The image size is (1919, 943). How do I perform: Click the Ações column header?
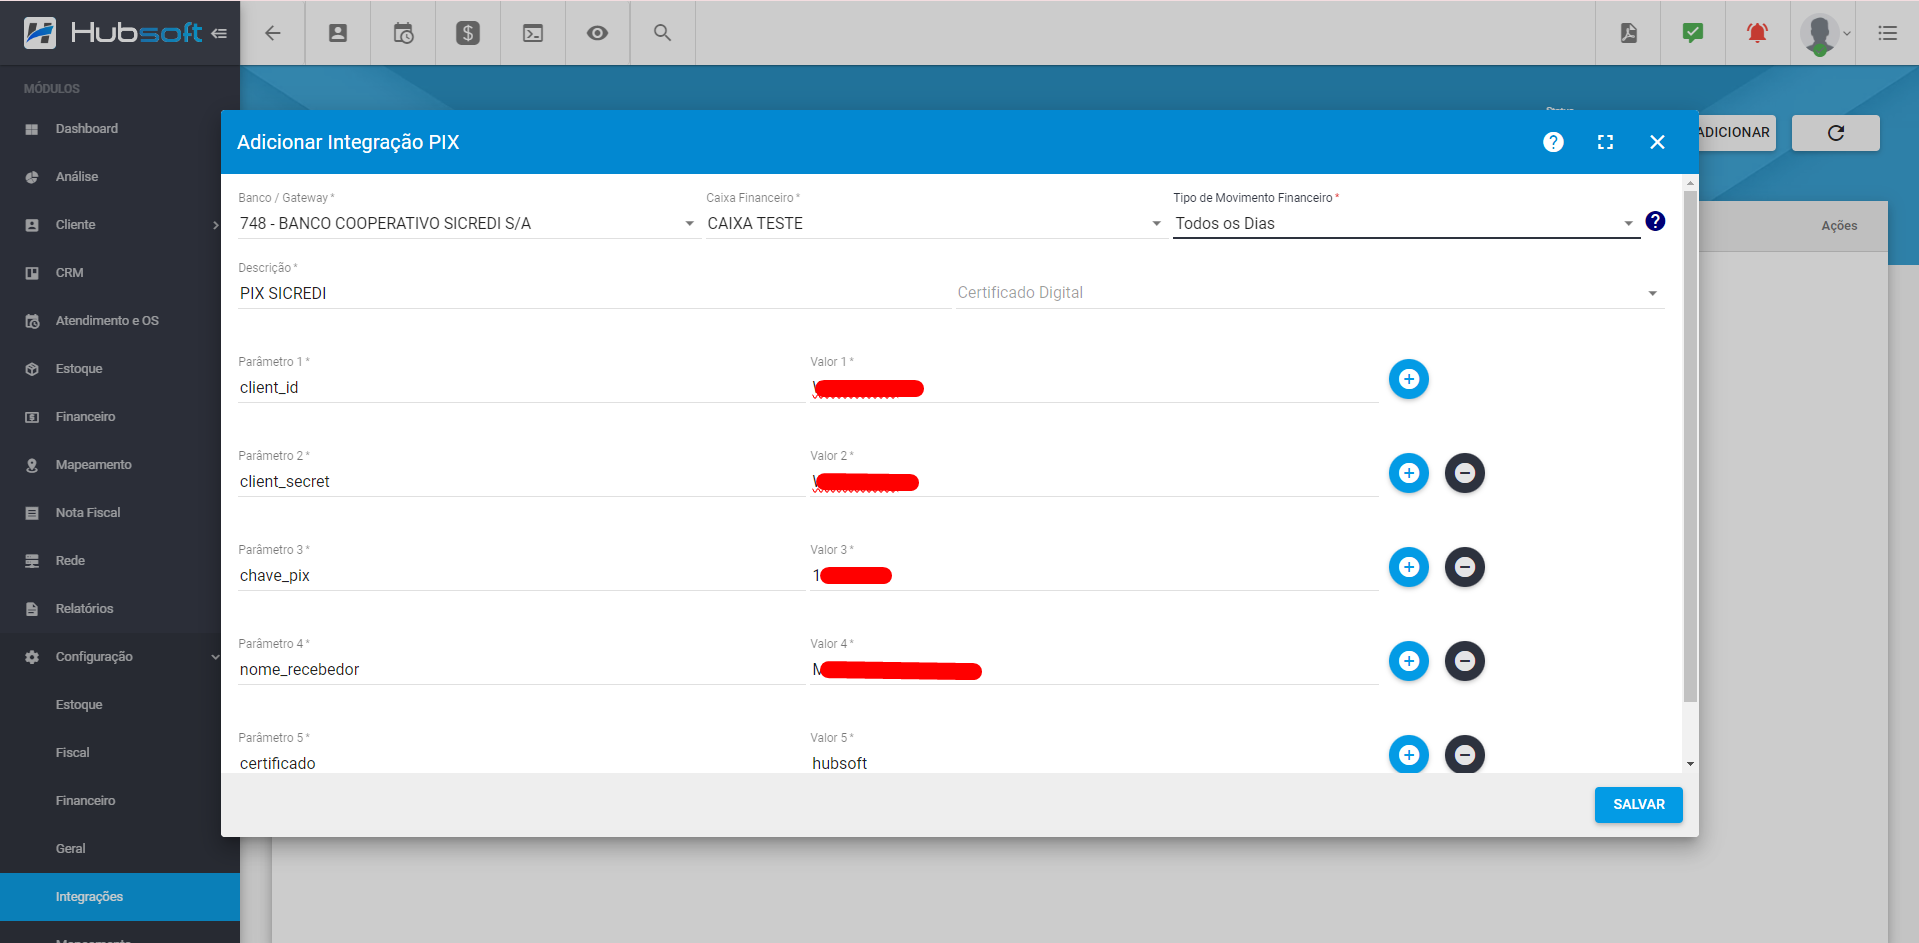click(1838, 226)
